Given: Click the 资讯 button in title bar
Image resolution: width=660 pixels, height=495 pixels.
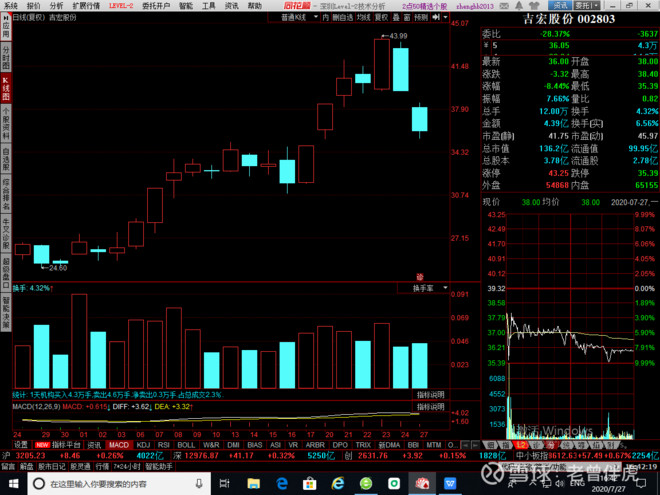Looking at the screenshot, I should point(560,5).
